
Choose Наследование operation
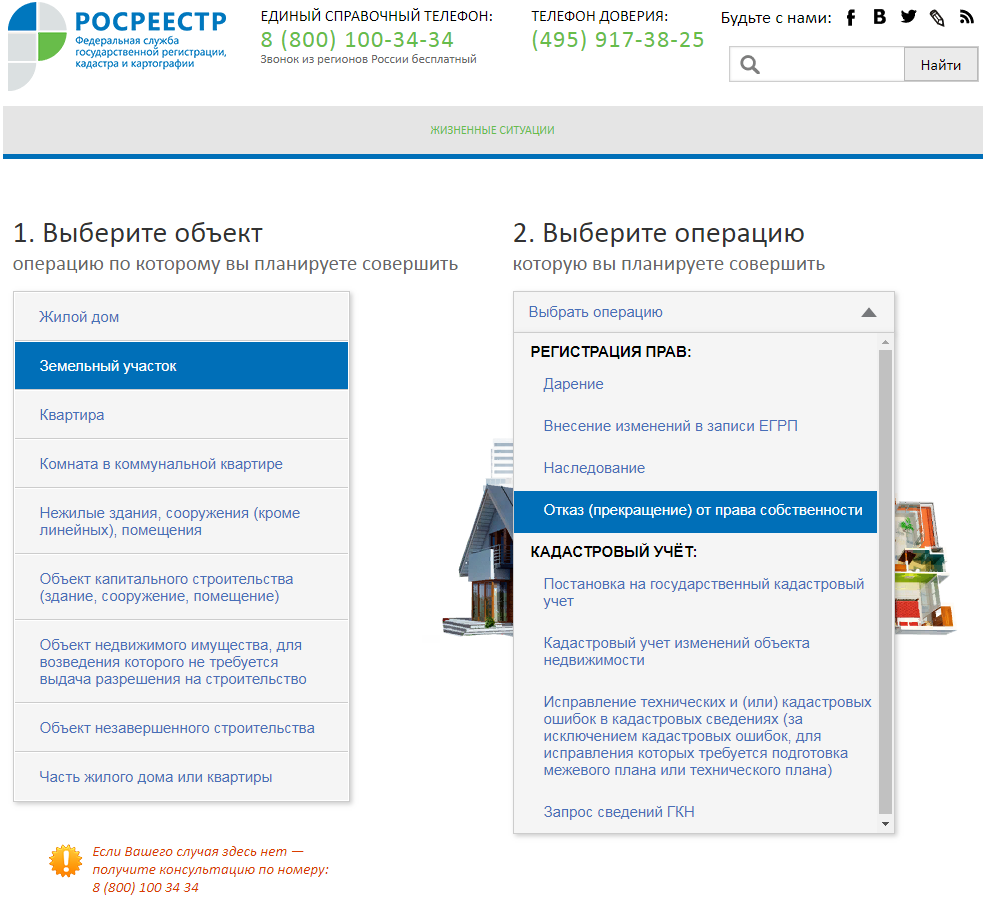coord(696,468)
